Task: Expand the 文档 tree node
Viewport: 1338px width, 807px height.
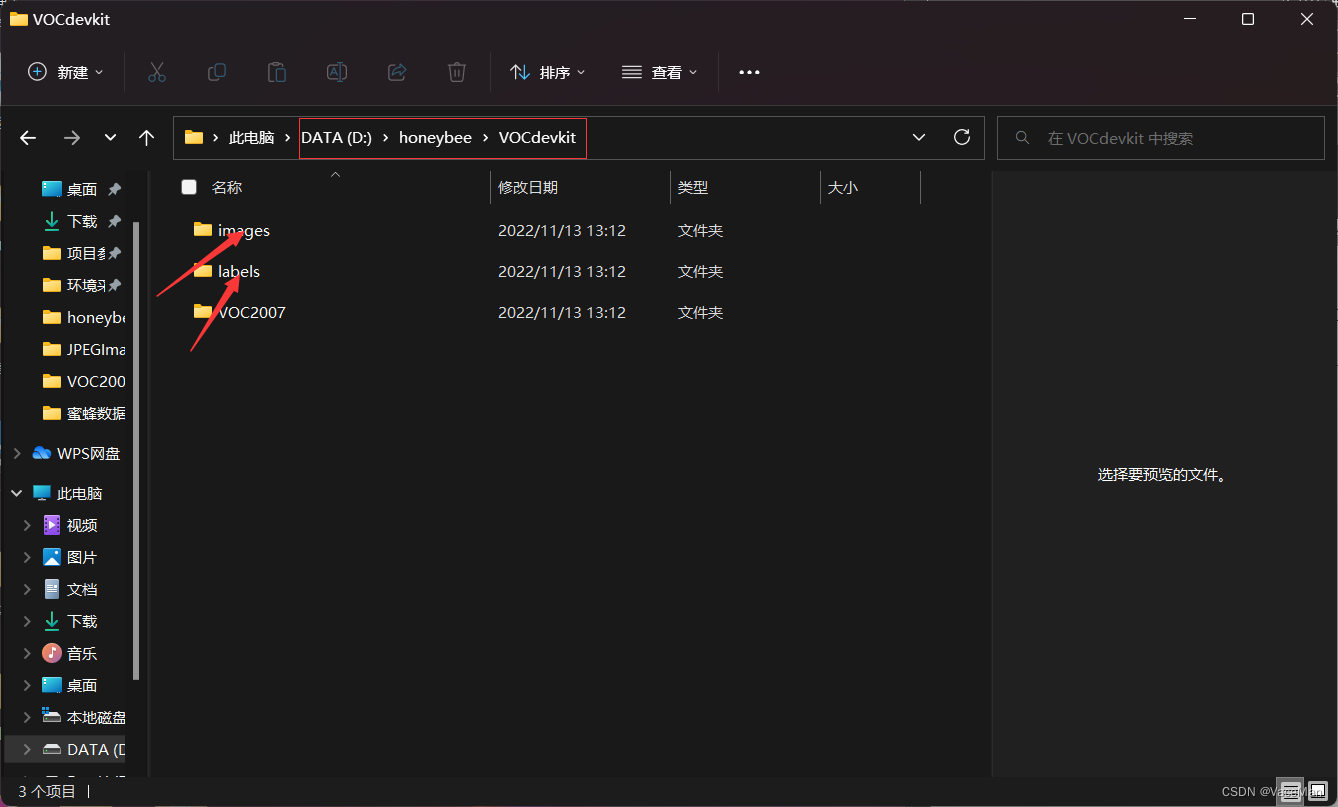Action: tap(28, 589)
